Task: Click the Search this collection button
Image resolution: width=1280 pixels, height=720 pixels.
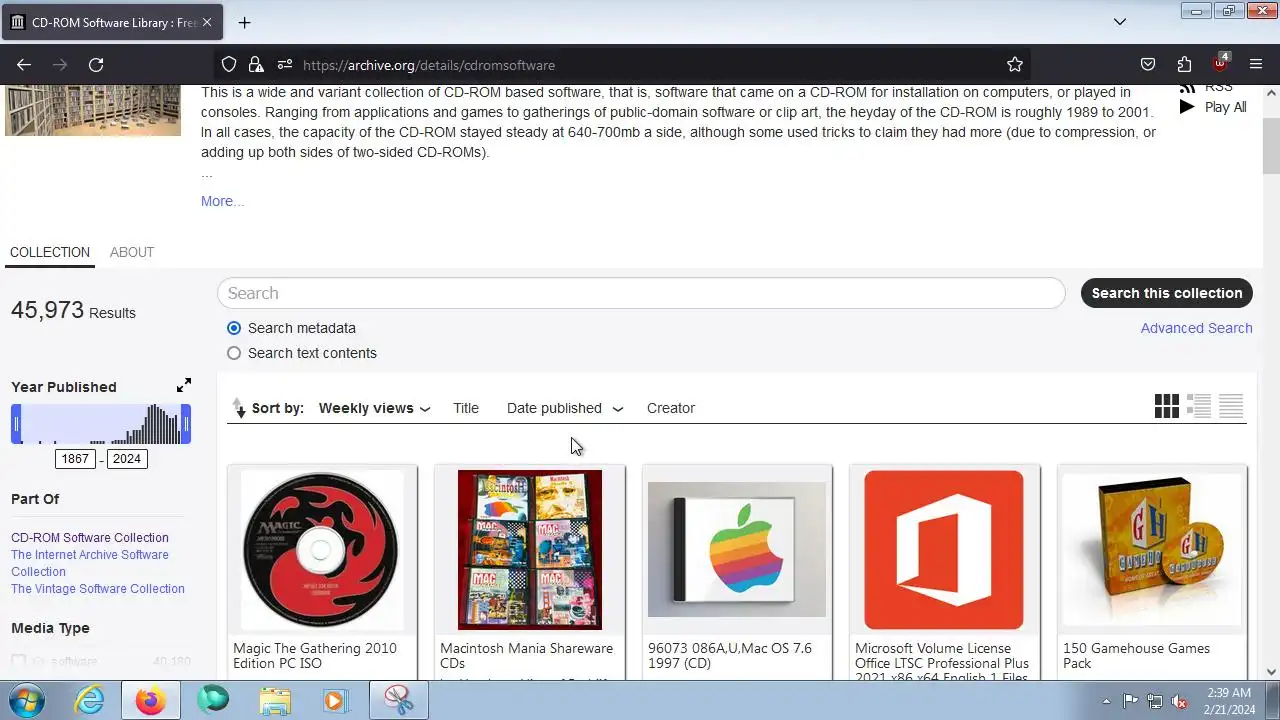Action: tap(1167, 293)
